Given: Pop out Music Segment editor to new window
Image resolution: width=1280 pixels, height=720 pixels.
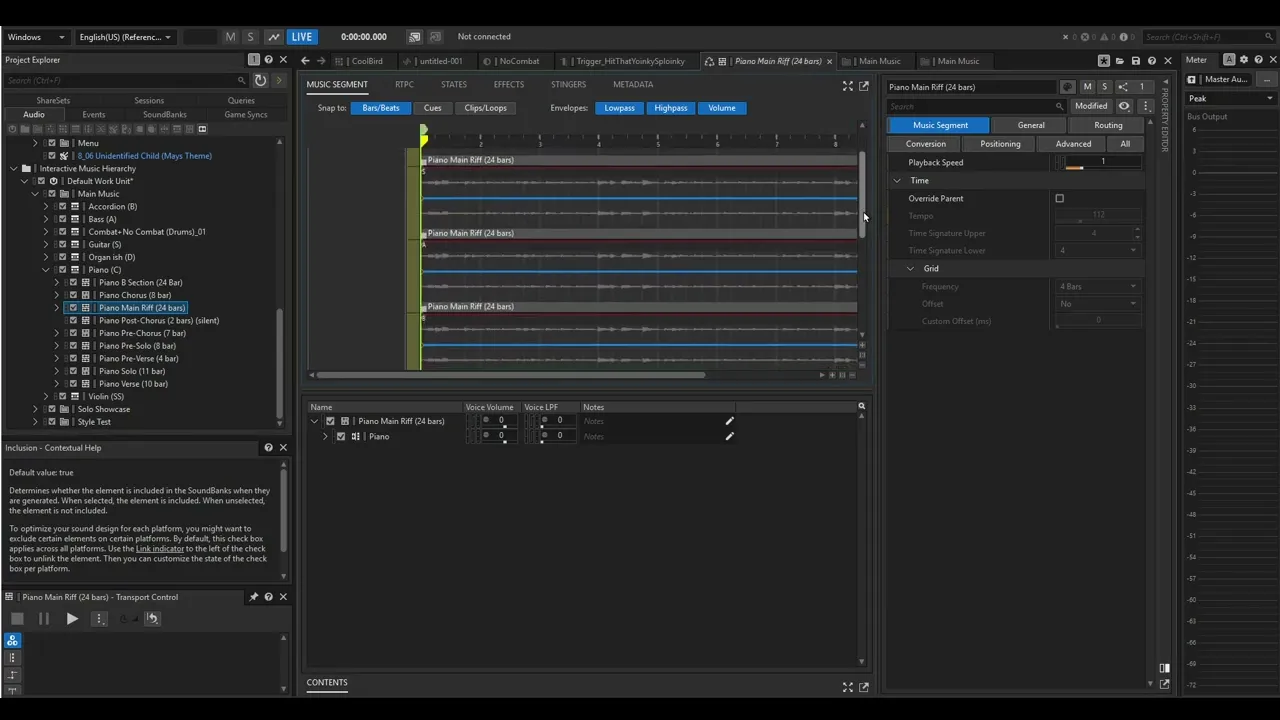Looking at the screenshot, I should click(x=864, y=86).
